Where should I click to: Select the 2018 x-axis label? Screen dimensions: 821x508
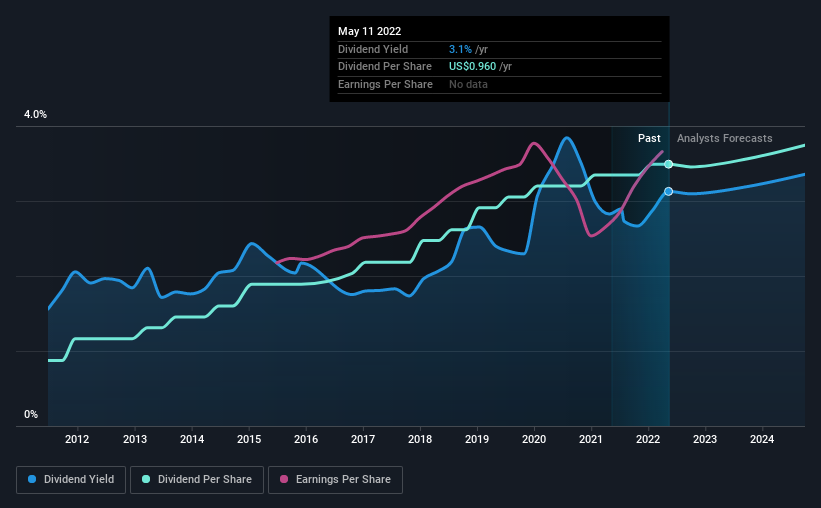[420, 439]
